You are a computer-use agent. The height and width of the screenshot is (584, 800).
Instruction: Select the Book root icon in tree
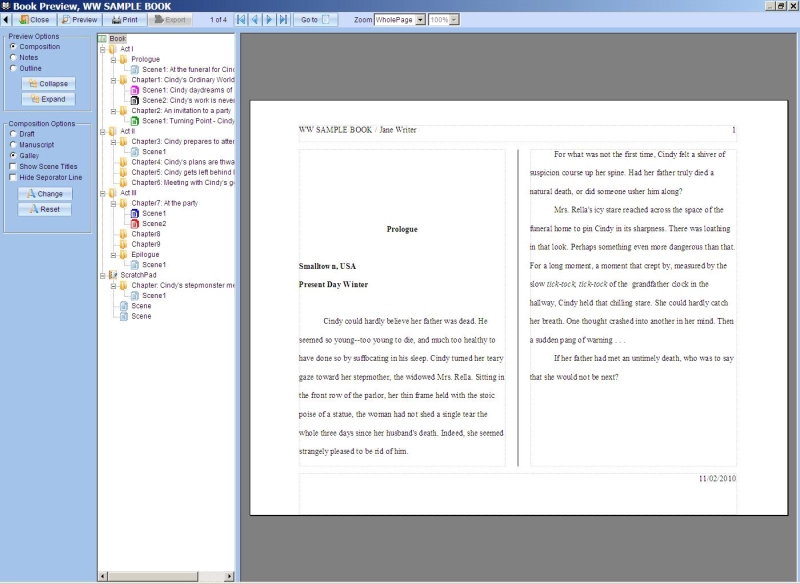pyautogui.click(x=103, y=39)
